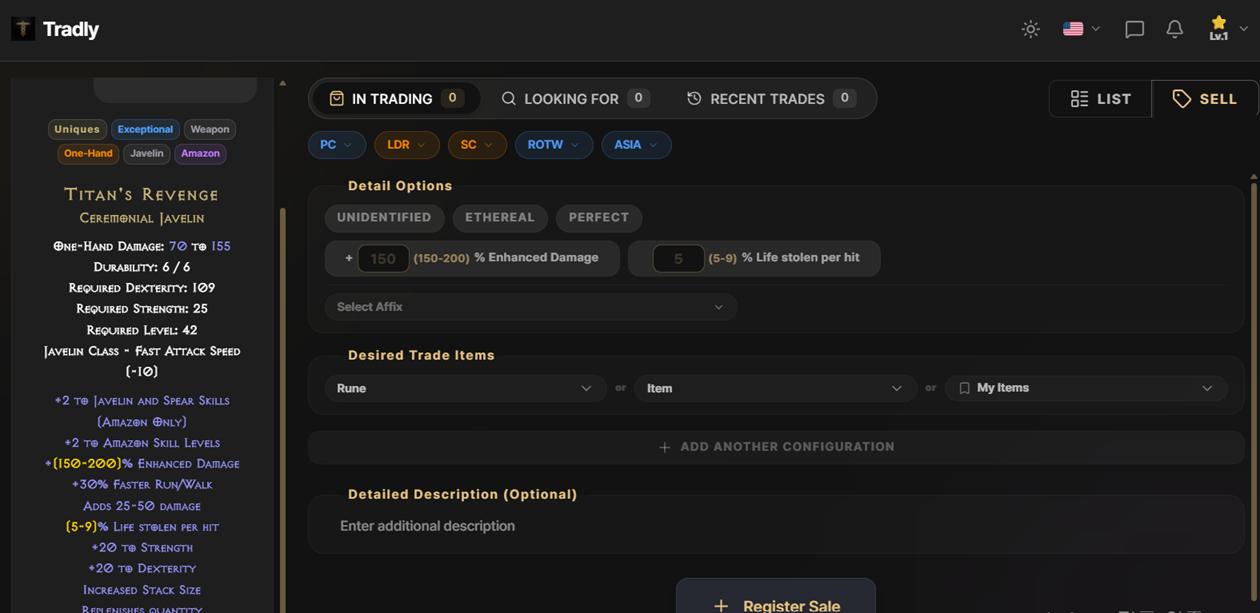Click Add Another Configuration

pyautogui.click(x=776, y=447)
